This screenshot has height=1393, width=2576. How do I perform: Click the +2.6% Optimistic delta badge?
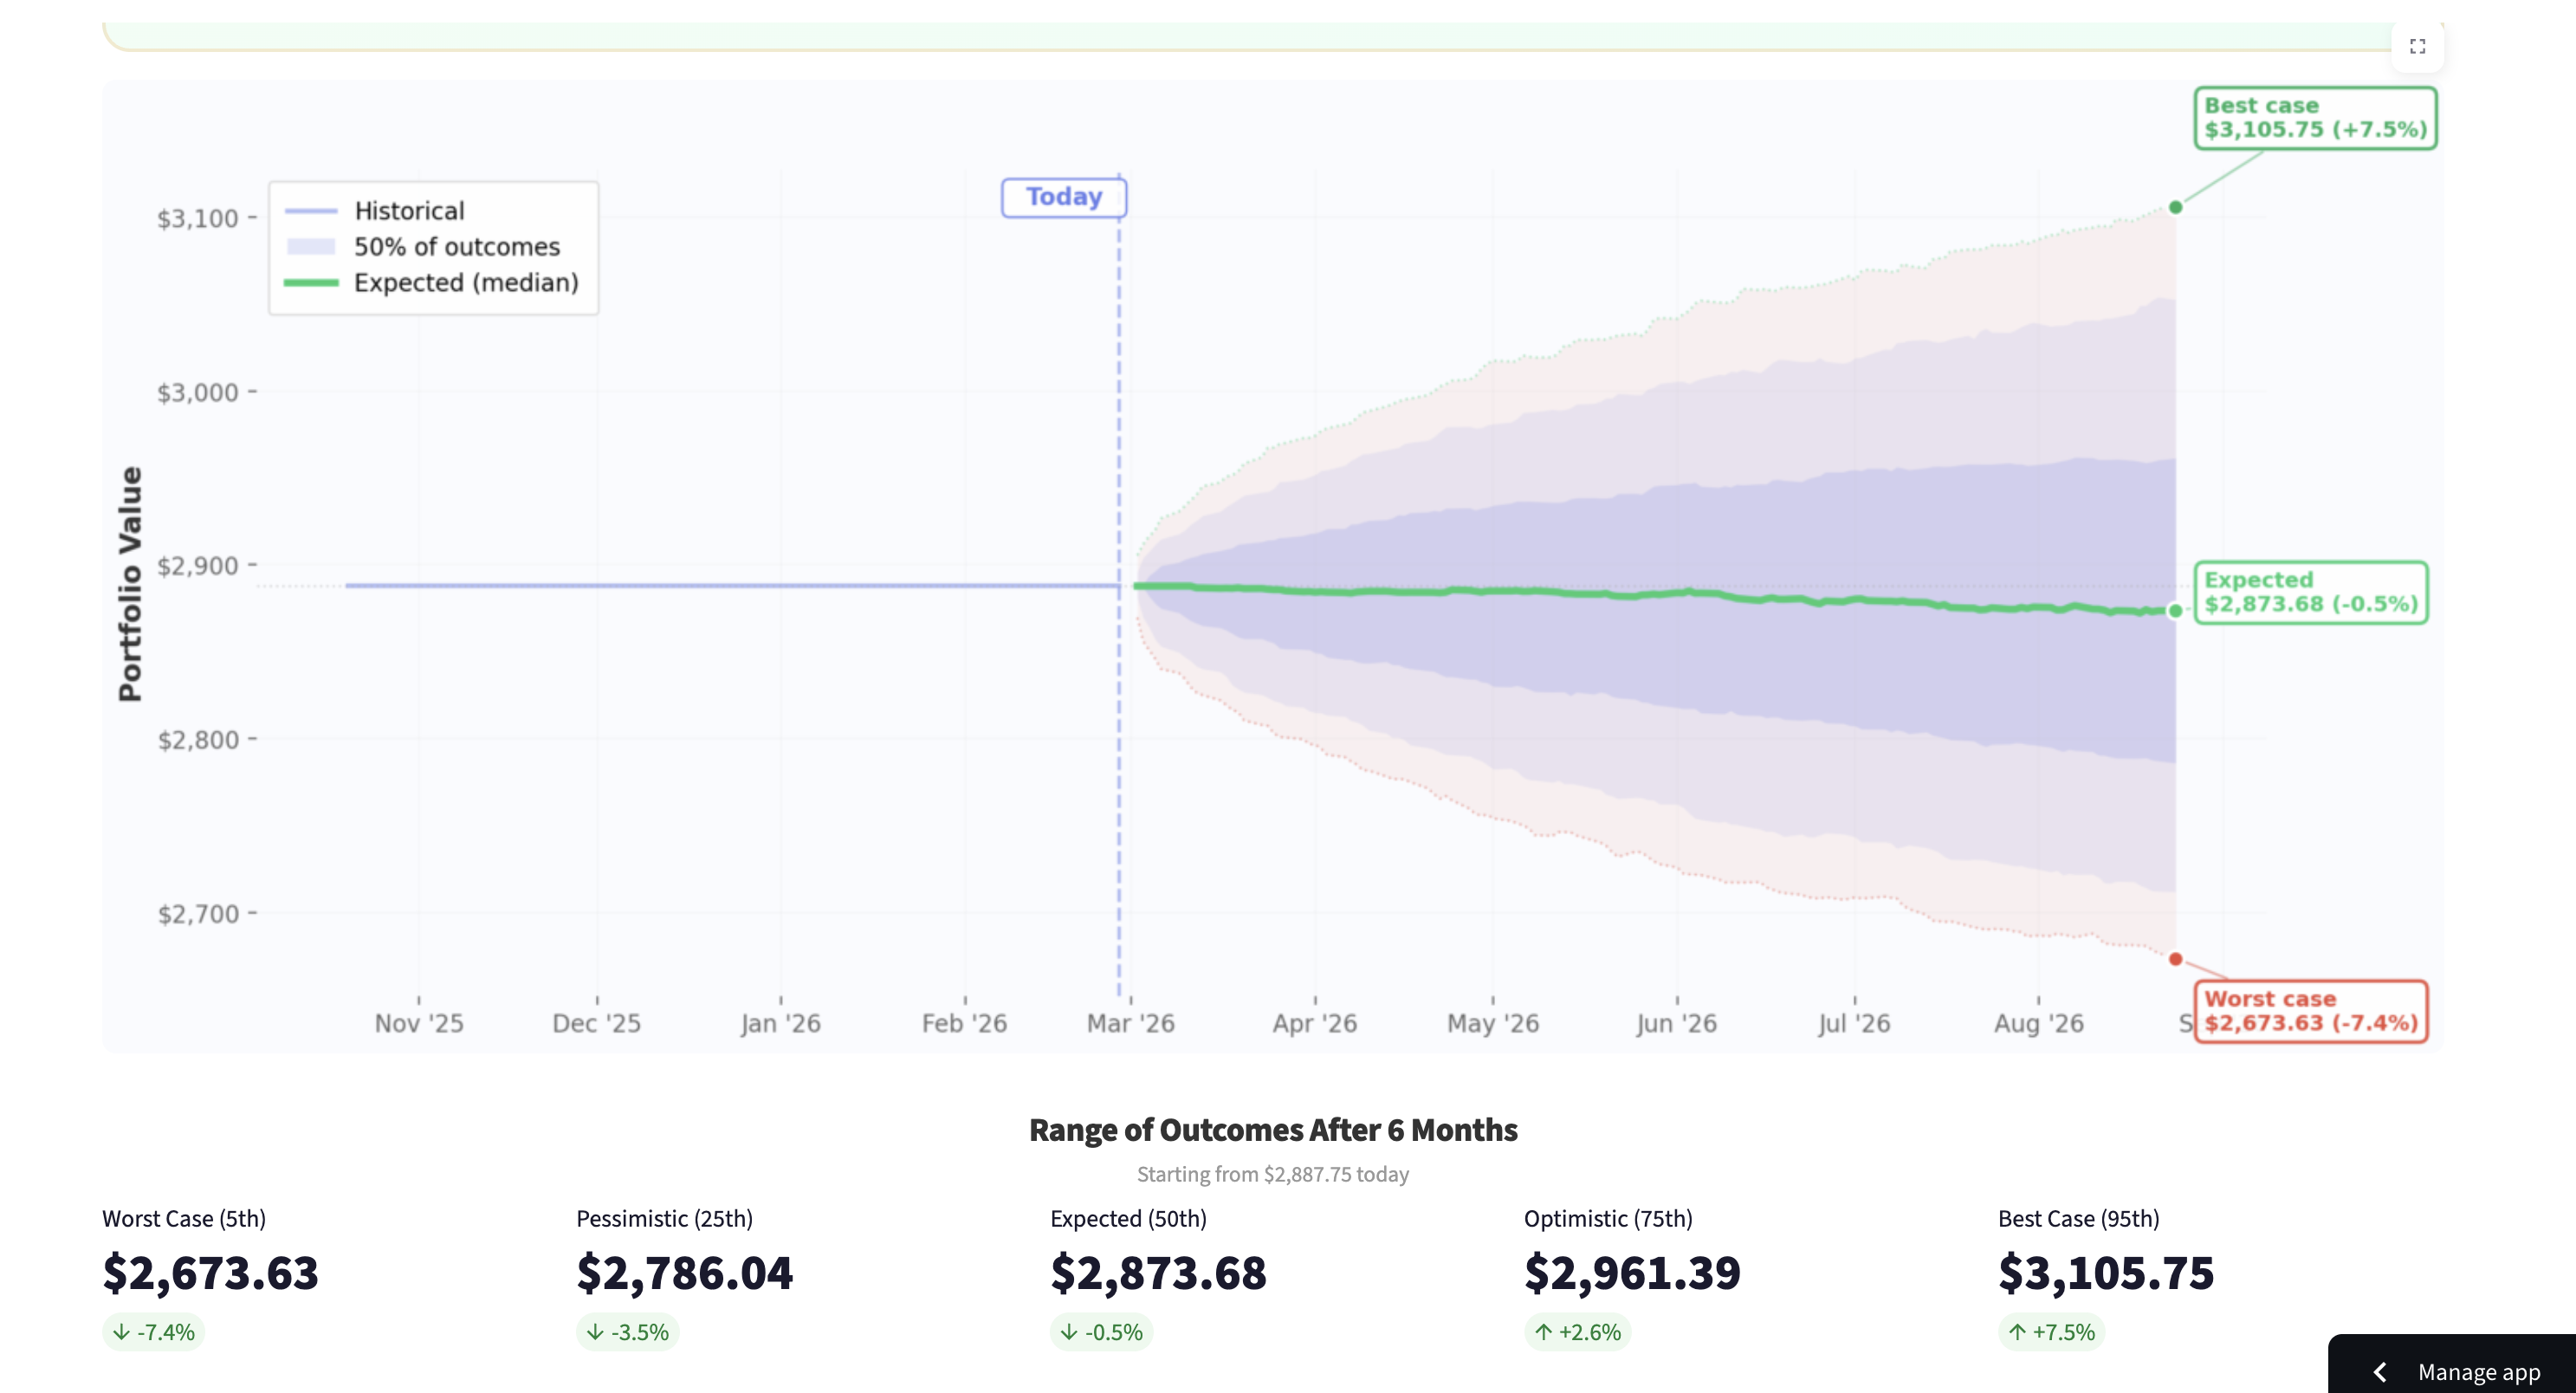click(x=1577, y=1332)
